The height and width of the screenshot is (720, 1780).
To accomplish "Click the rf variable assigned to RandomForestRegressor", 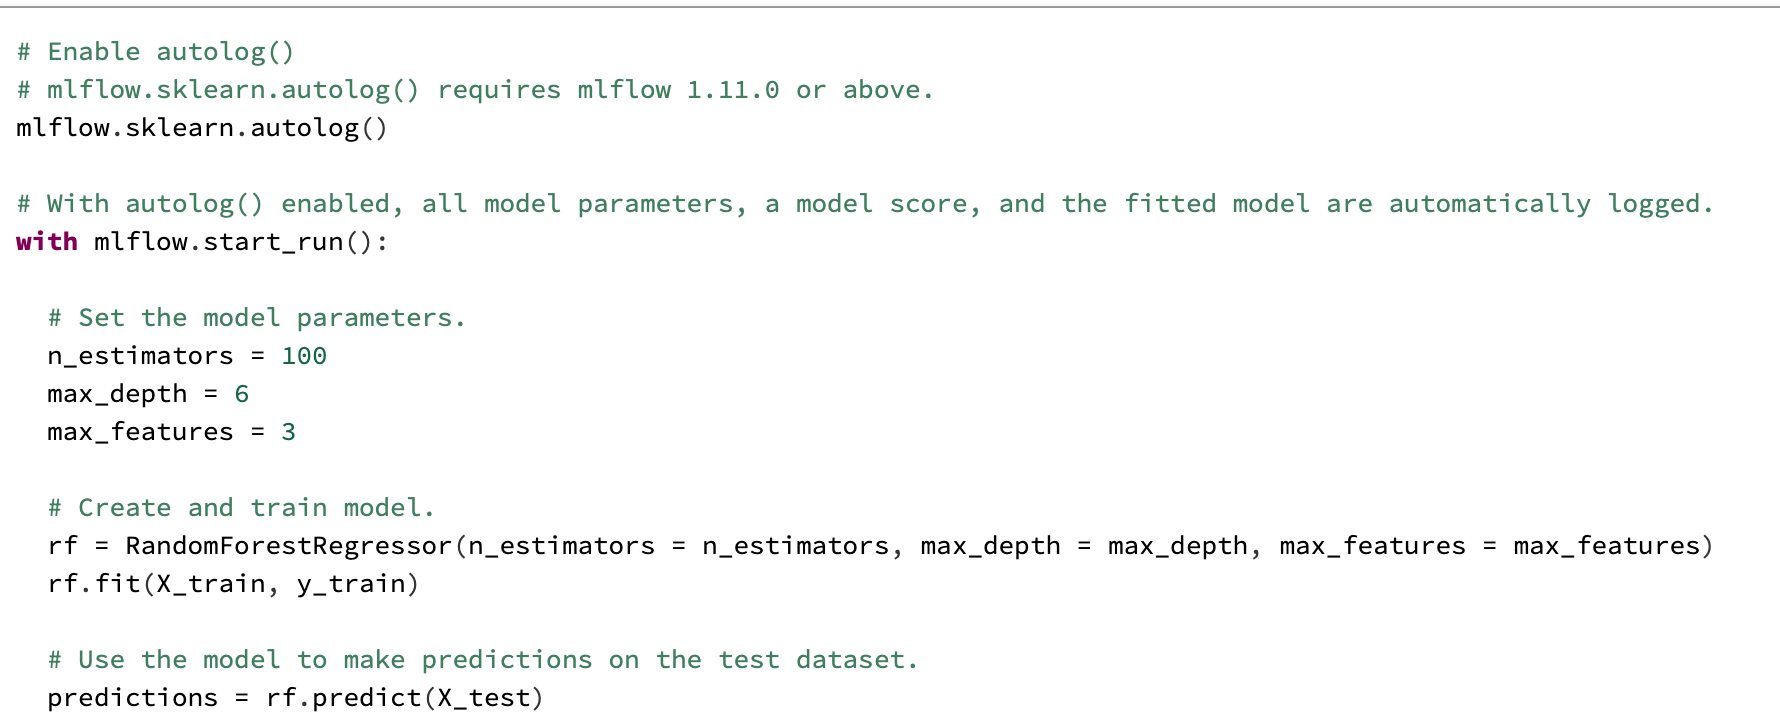I will tap(62, 546).
